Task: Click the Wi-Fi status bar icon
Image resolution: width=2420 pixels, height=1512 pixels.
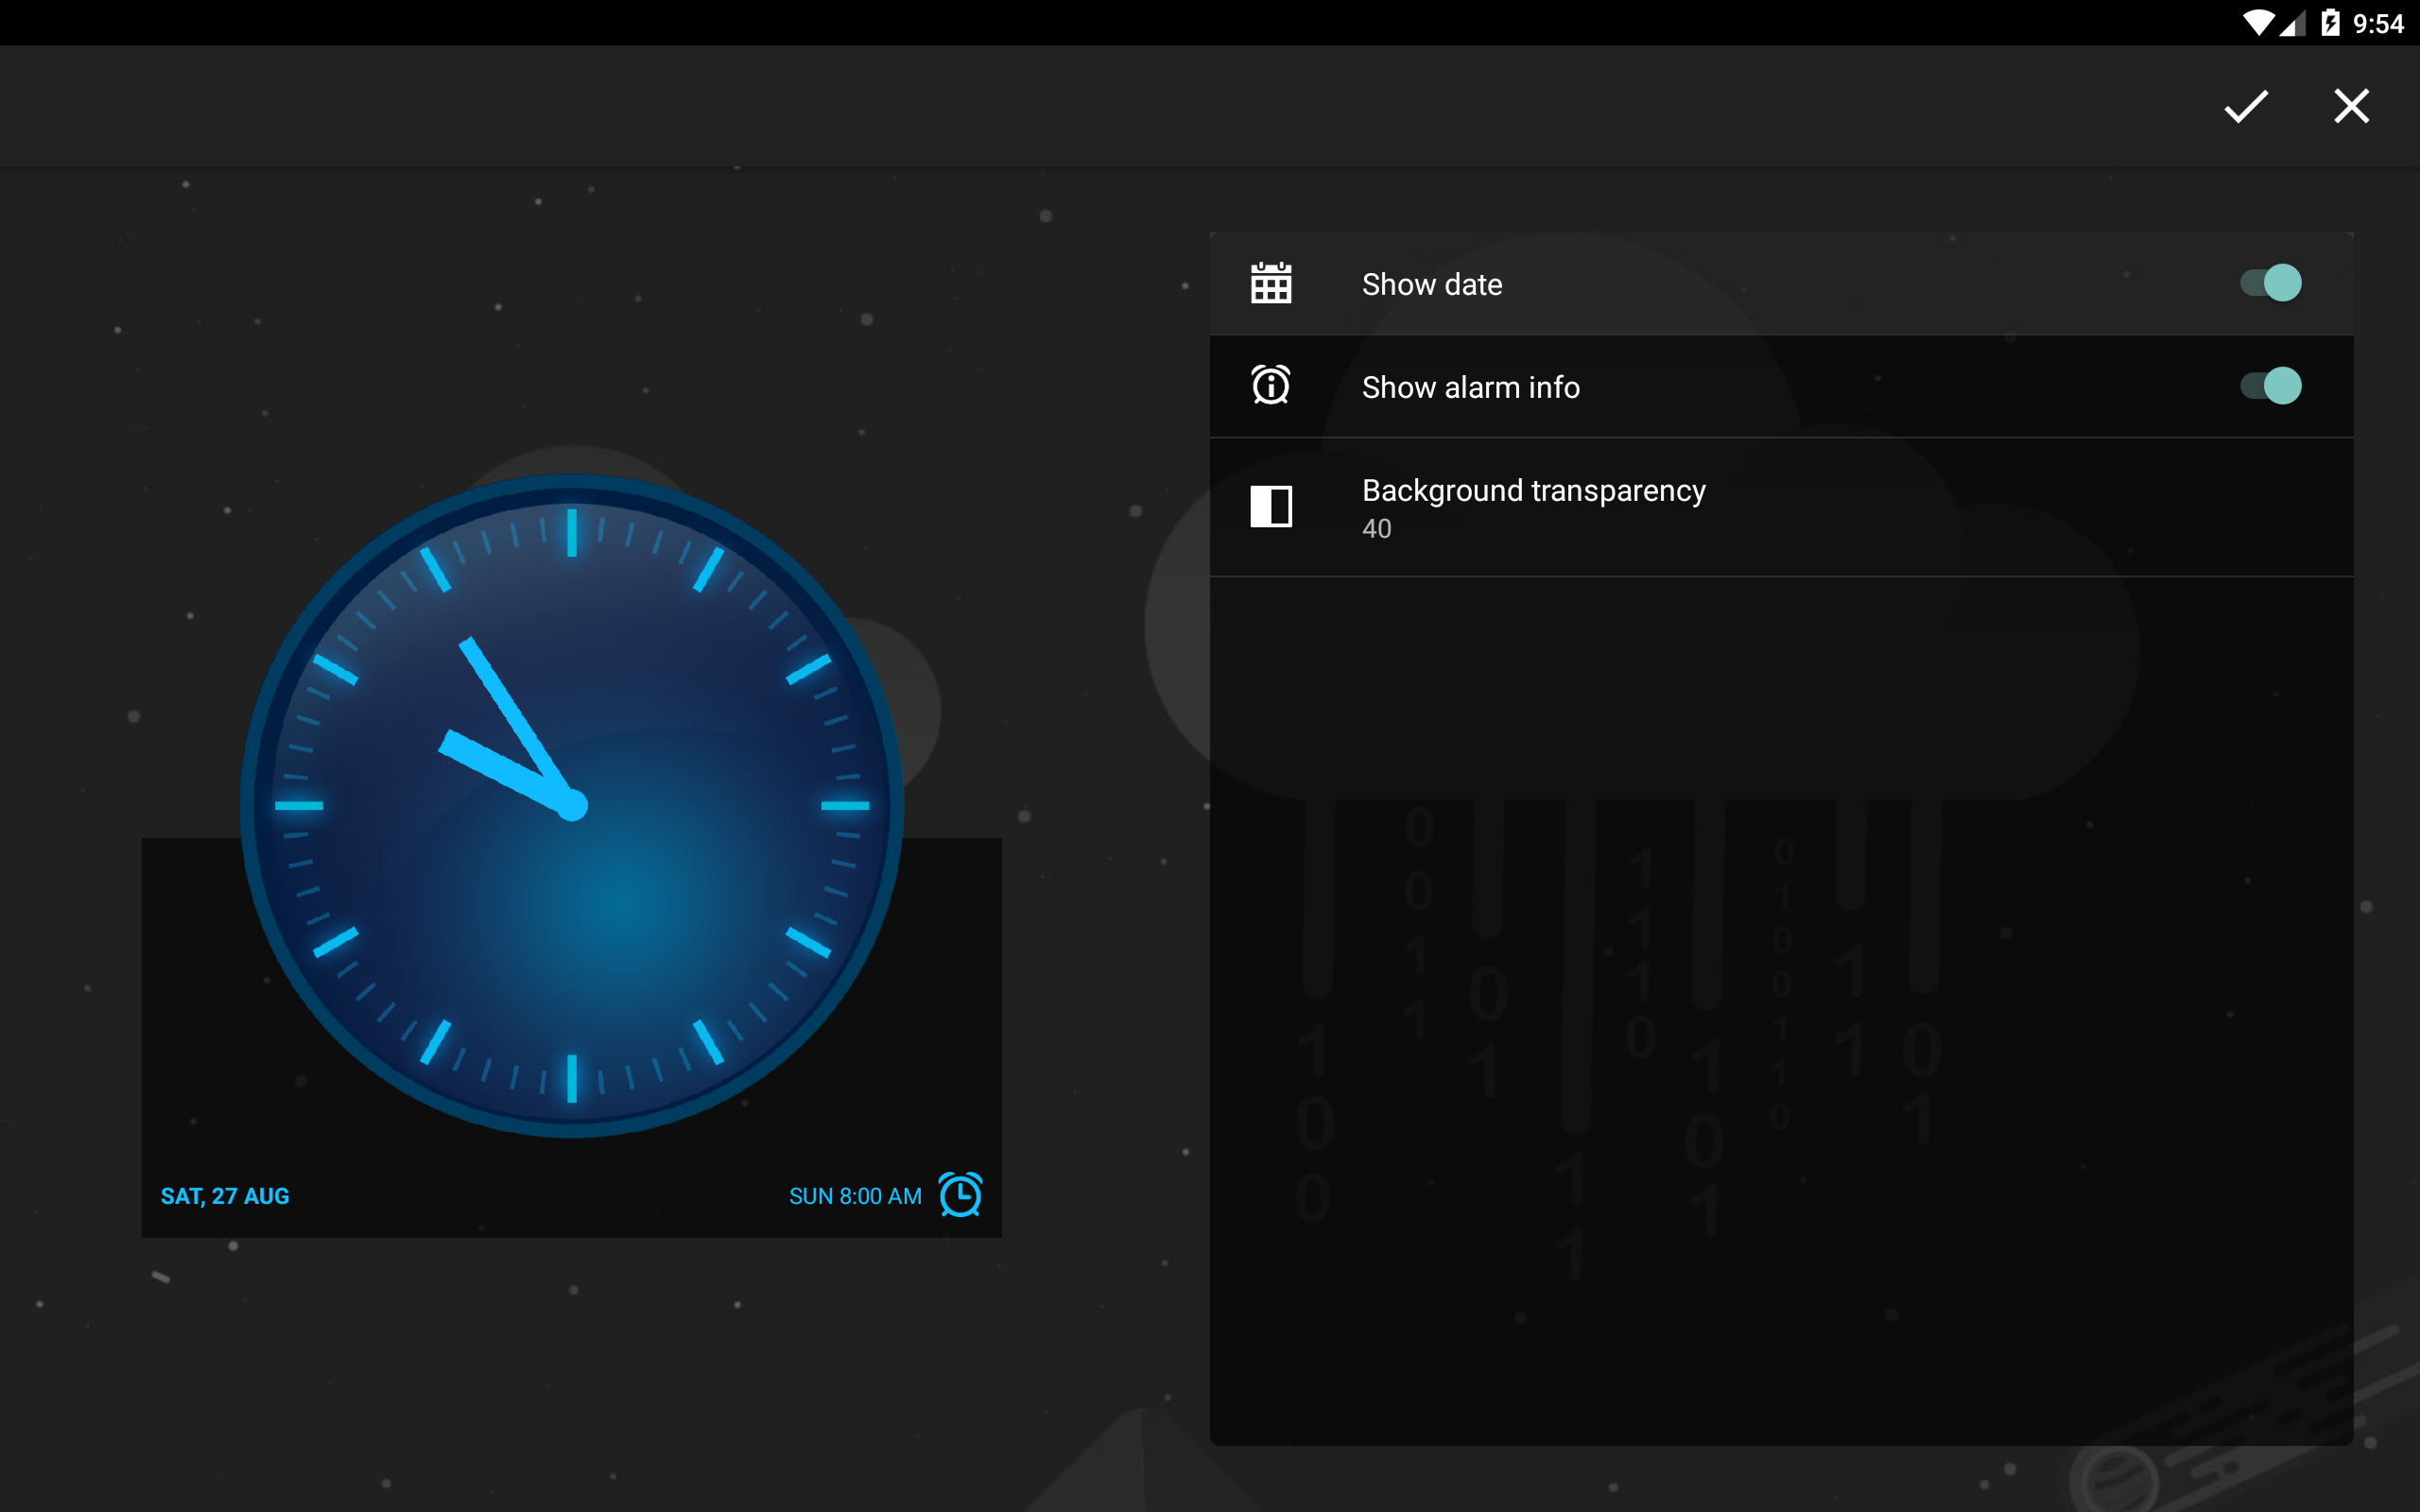Action: click(2258, 23)
